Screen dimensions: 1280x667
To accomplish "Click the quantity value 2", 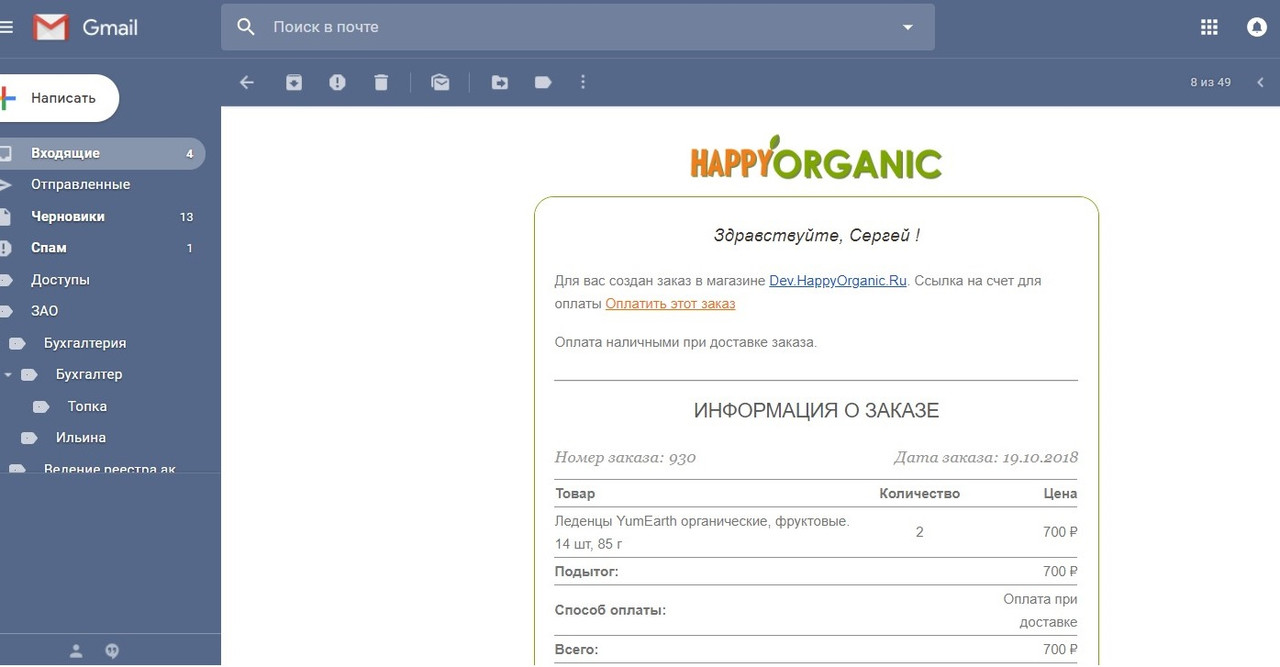I will point(919,532).
